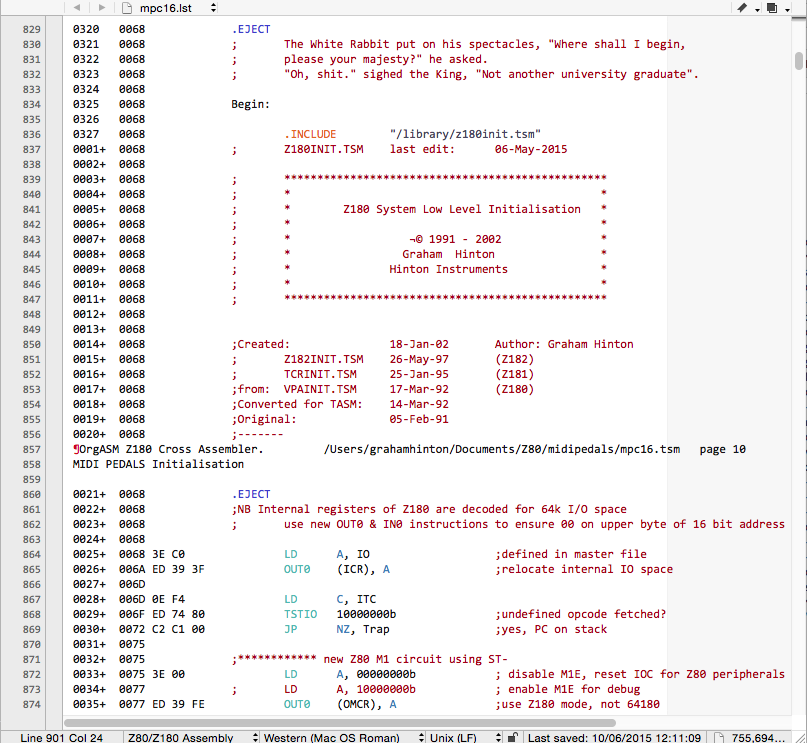Click the JP instruction on line 869
807x743 pixels.
coord(290,629)
